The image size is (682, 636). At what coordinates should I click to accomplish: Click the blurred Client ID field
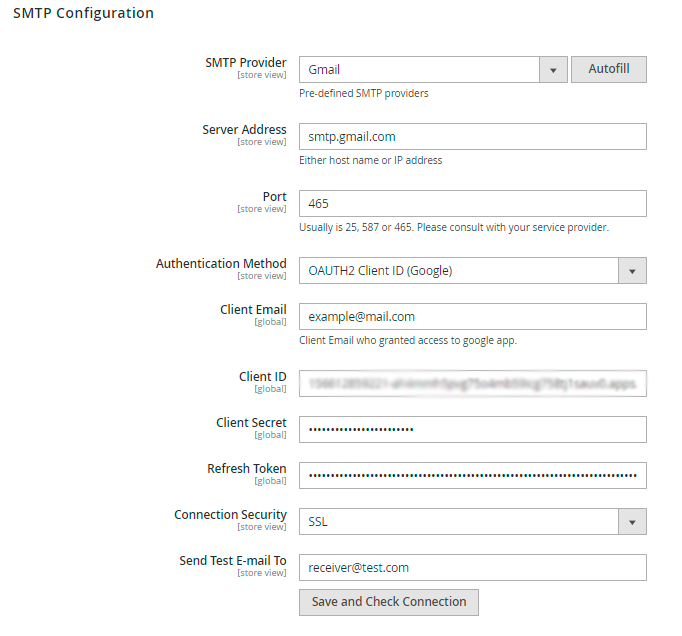pos(472,384)
